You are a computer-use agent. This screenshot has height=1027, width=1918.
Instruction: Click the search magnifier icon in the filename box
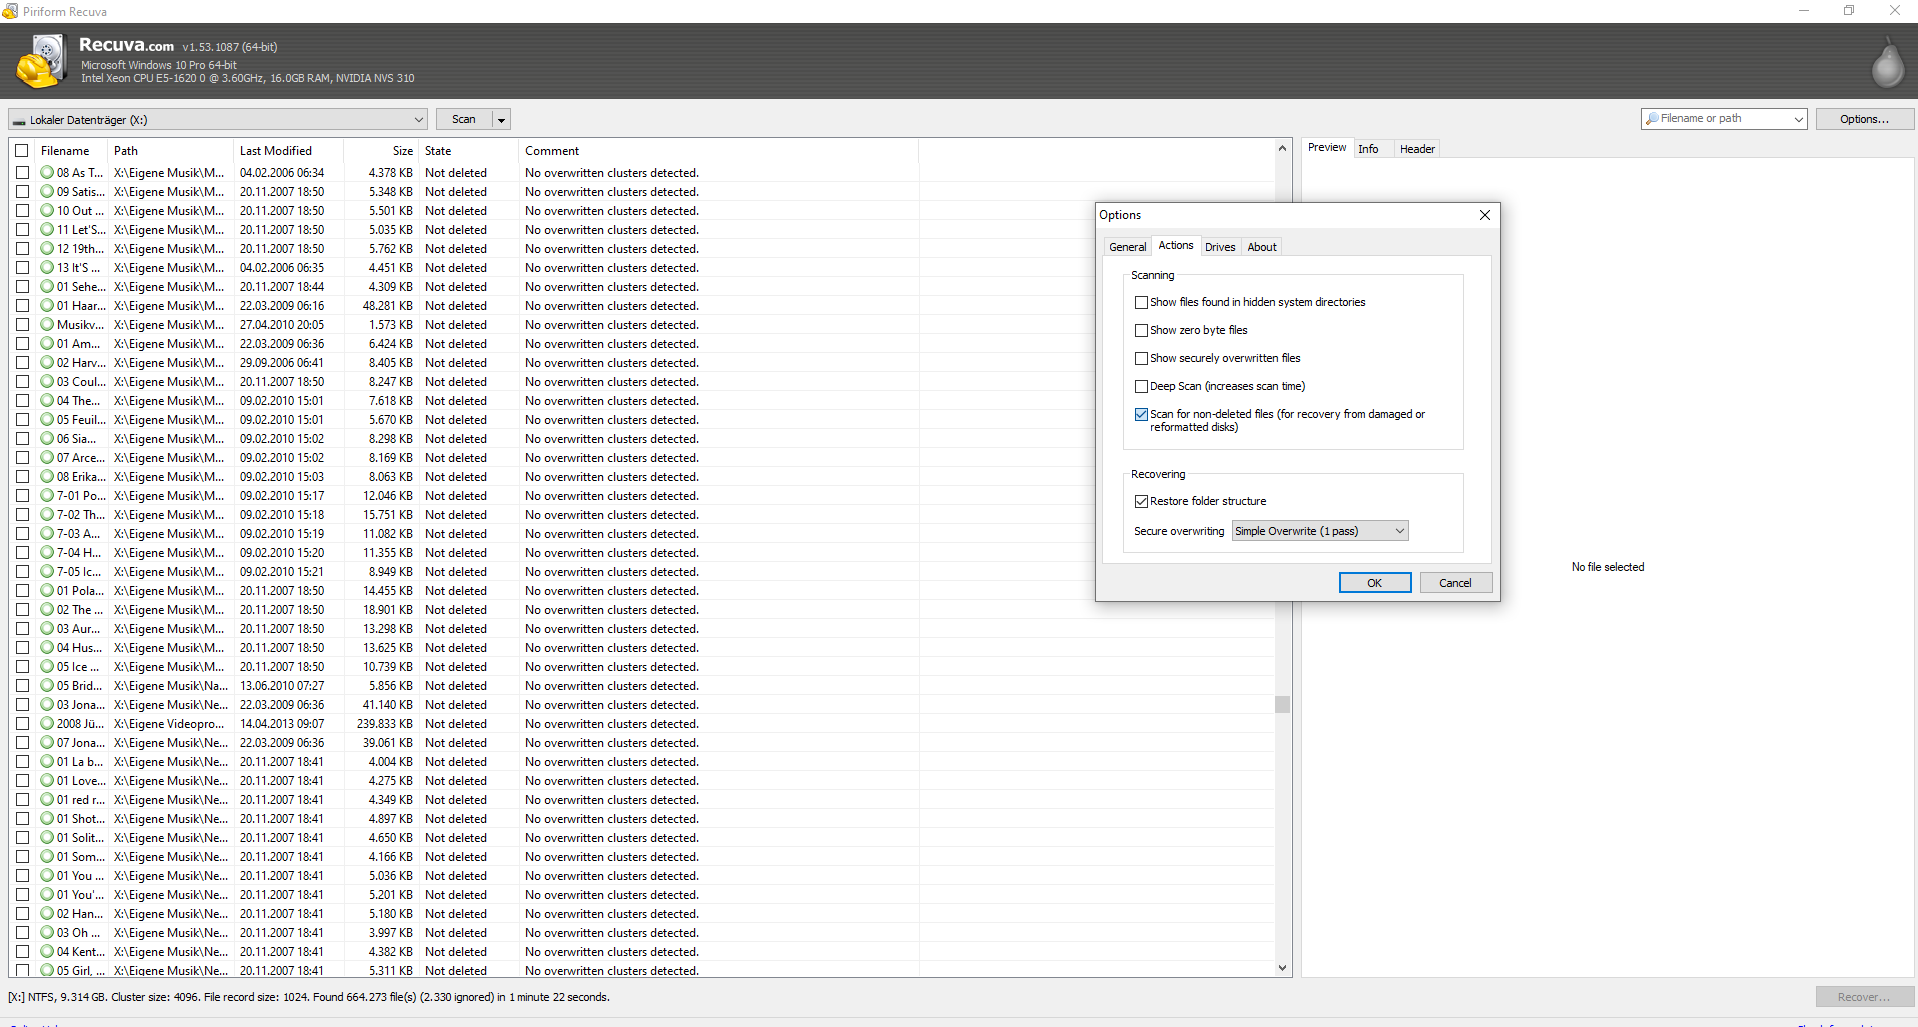pyautogui.click(x=1652, y=119)
